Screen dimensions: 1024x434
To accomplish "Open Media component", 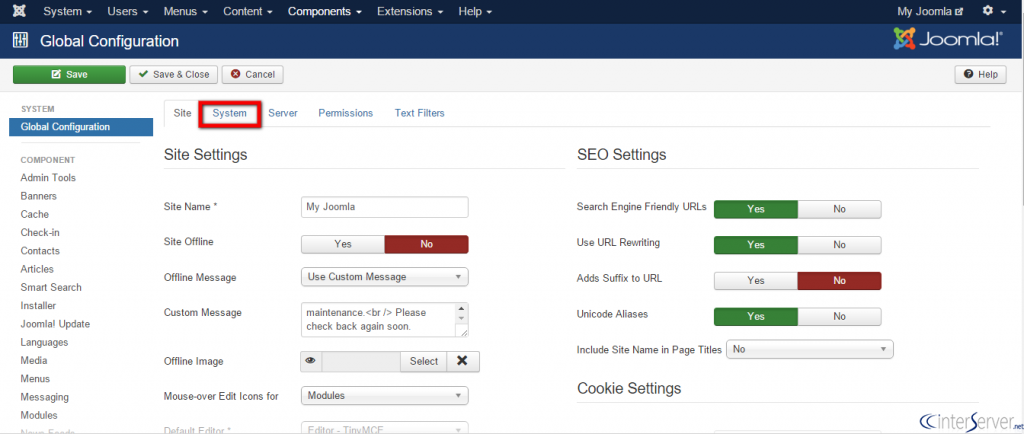I will click(x=34, y=360).
